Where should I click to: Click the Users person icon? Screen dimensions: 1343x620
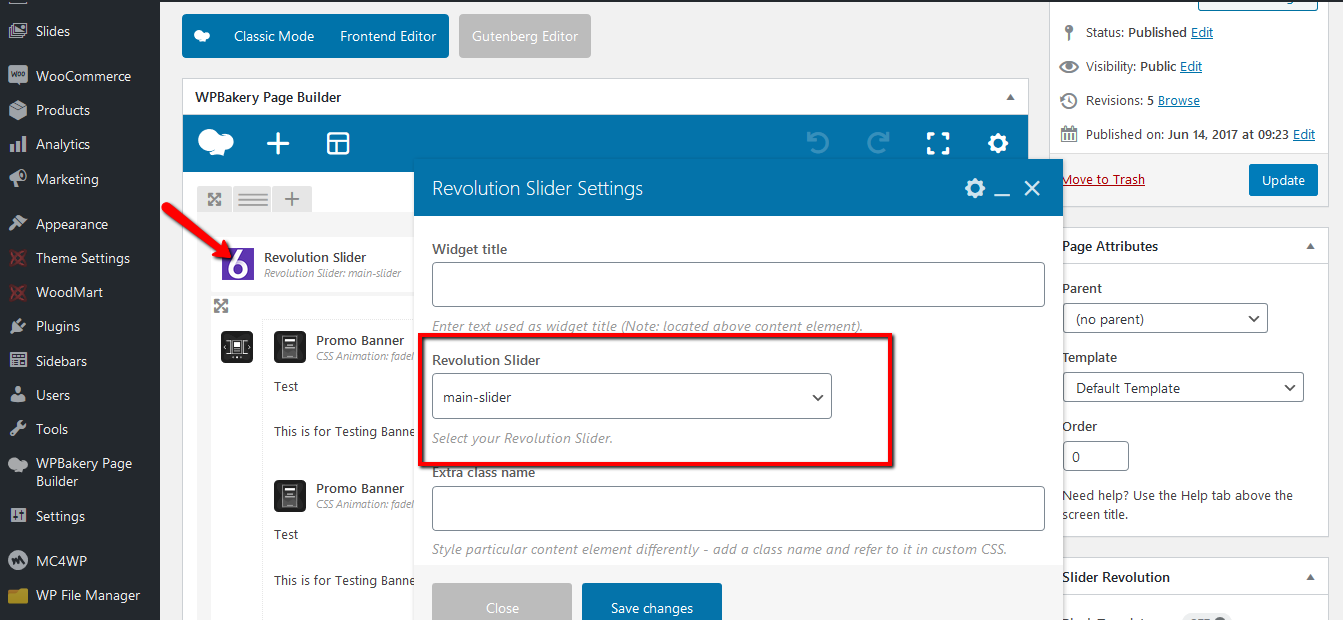coord(17,394)
